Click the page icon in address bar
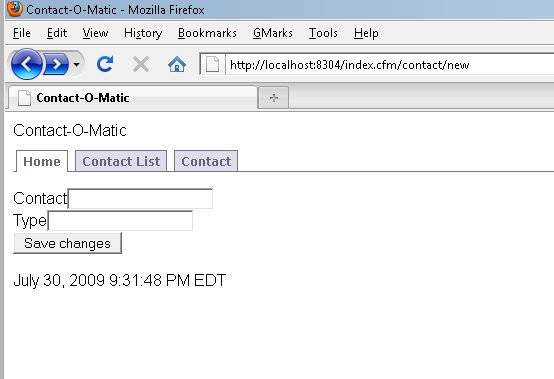This screenshot has height=379, width=554. click(x=213, y=64)
